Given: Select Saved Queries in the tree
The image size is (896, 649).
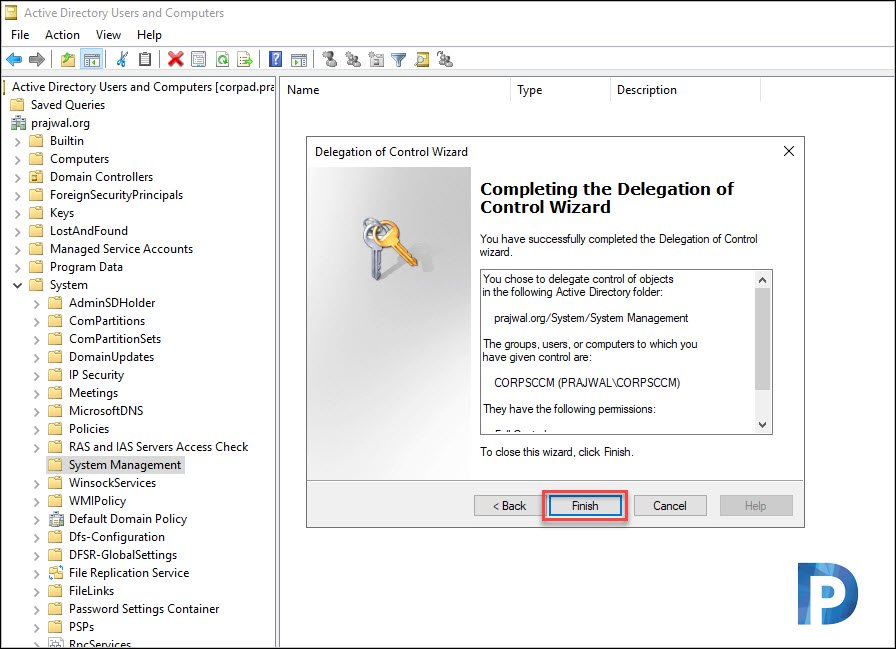Looking at the screenshot, I should pyautogui.click(x=67, y=105).
